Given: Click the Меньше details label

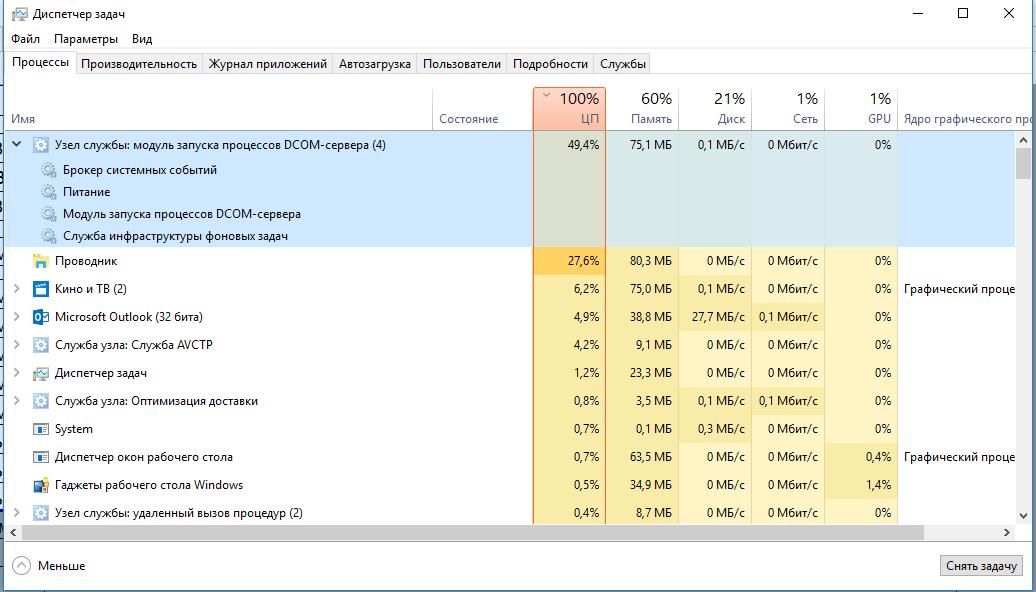Looking at the screenshot, I should click(61, 566).
